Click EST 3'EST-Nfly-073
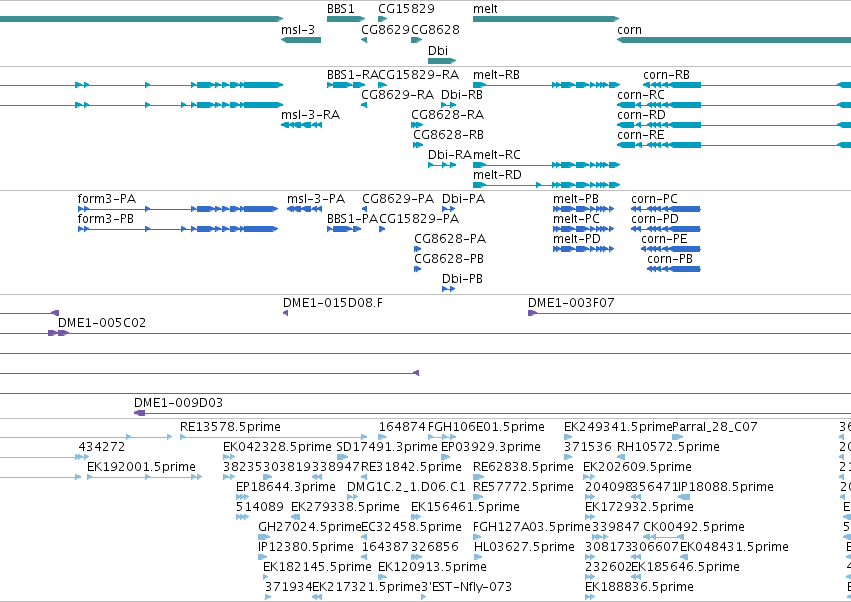Screen dimensions: 851x602 [x=466, y=588]
